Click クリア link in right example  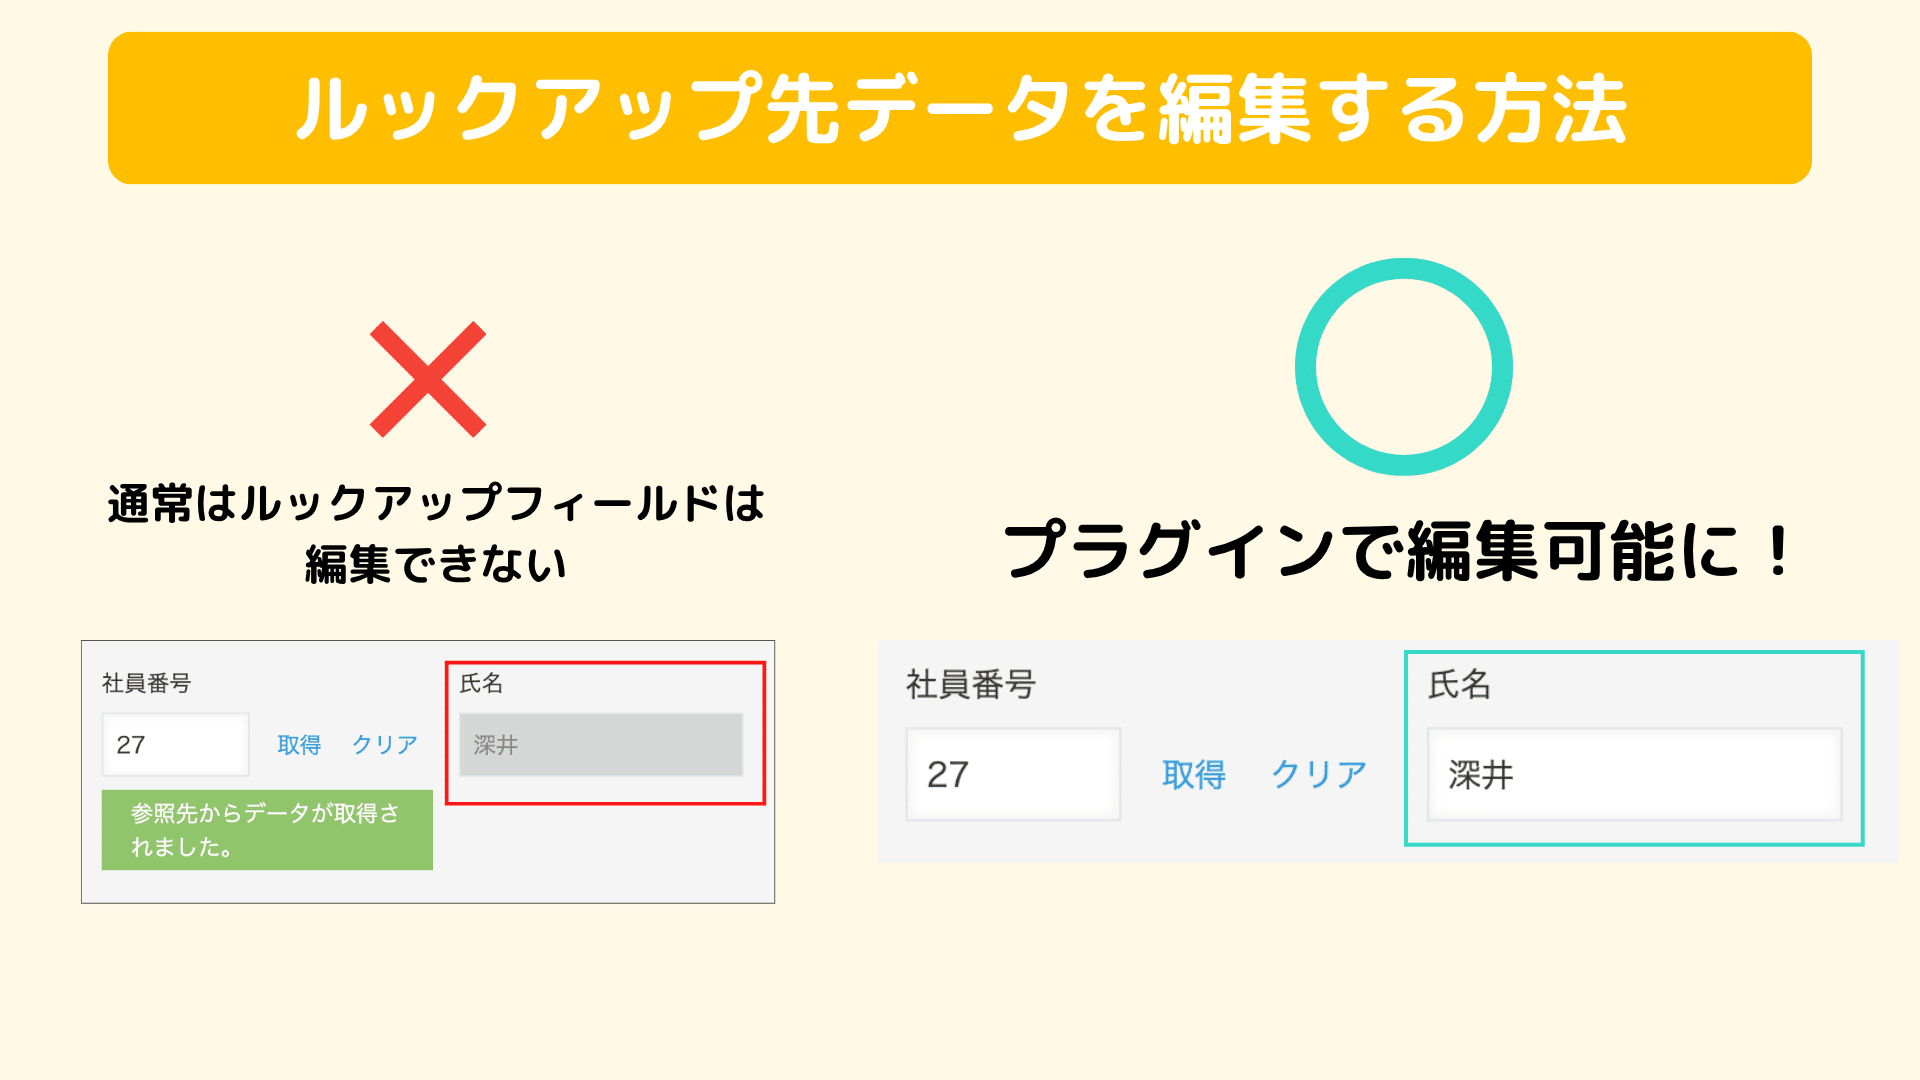pos(1319,775)
